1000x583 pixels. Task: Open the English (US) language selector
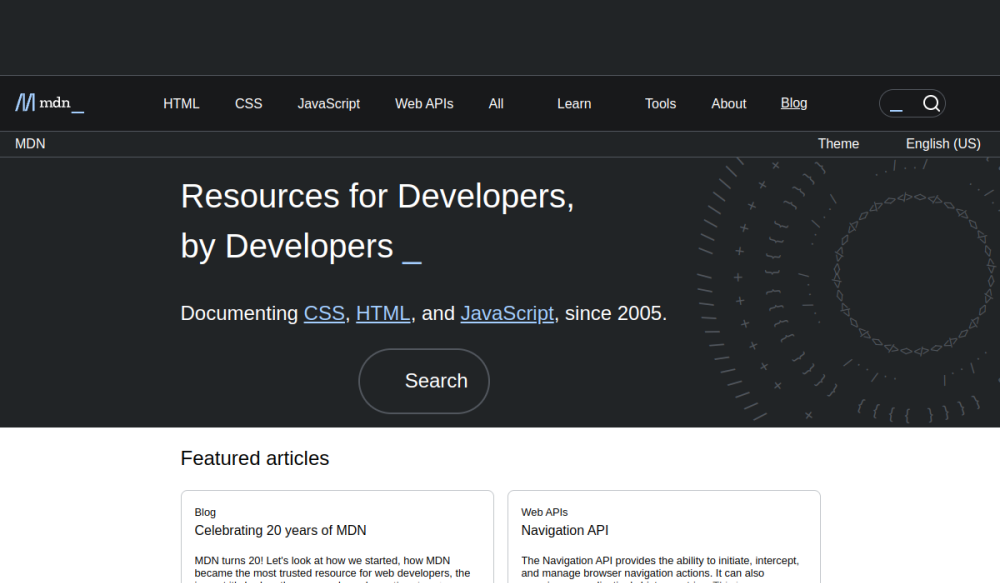tap(943, 144)
